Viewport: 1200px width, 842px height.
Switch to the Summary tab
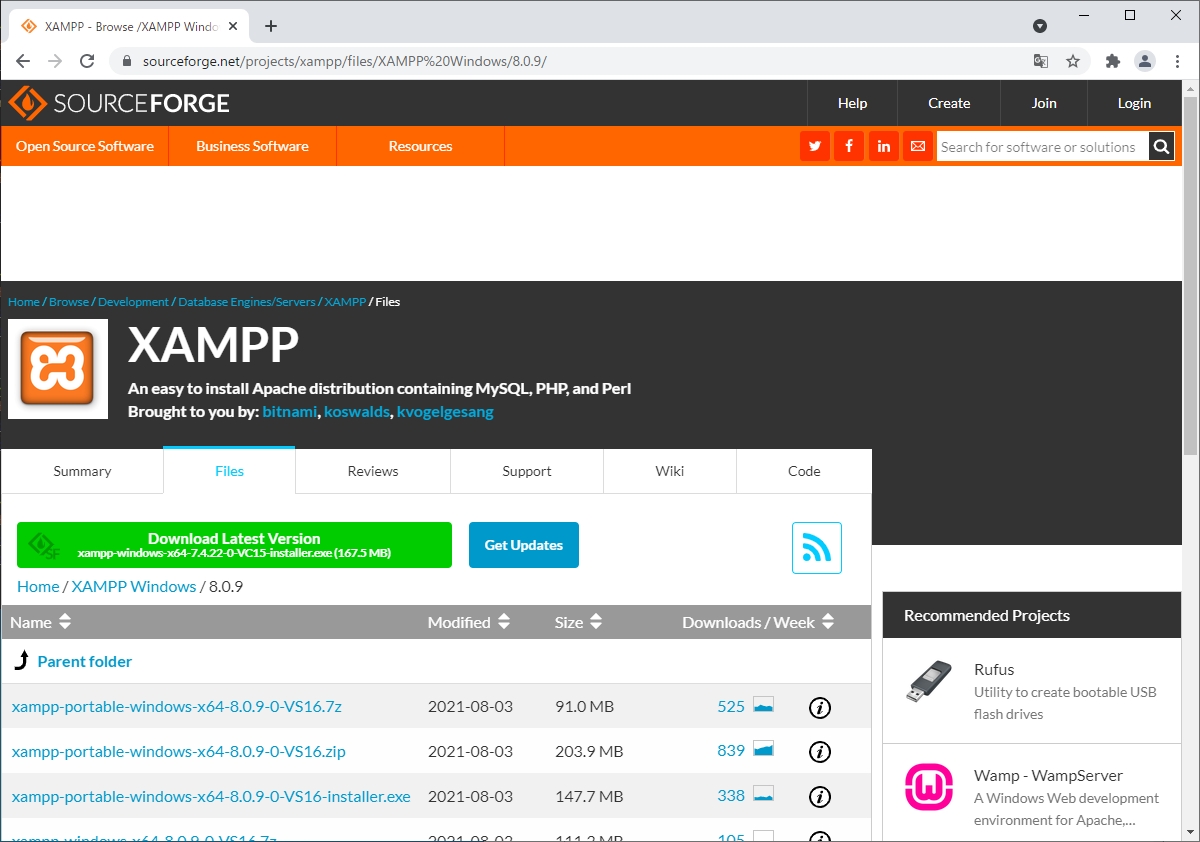coord(82,470)
